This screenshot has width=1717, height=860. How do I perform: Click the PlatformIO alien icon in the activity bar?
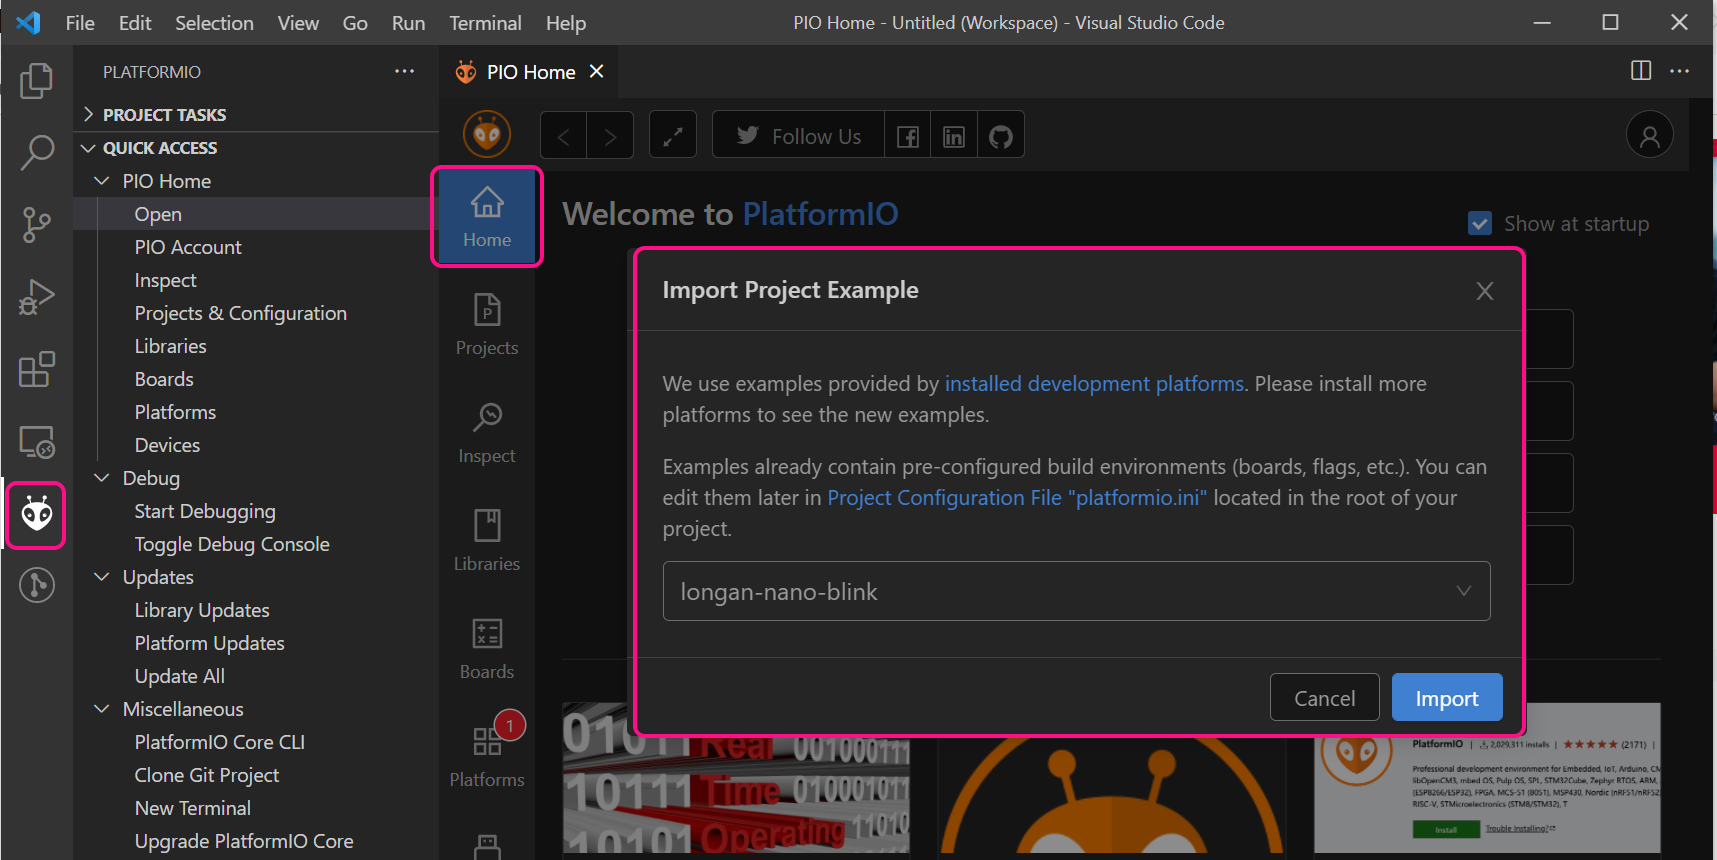click(x=37, y=514)
